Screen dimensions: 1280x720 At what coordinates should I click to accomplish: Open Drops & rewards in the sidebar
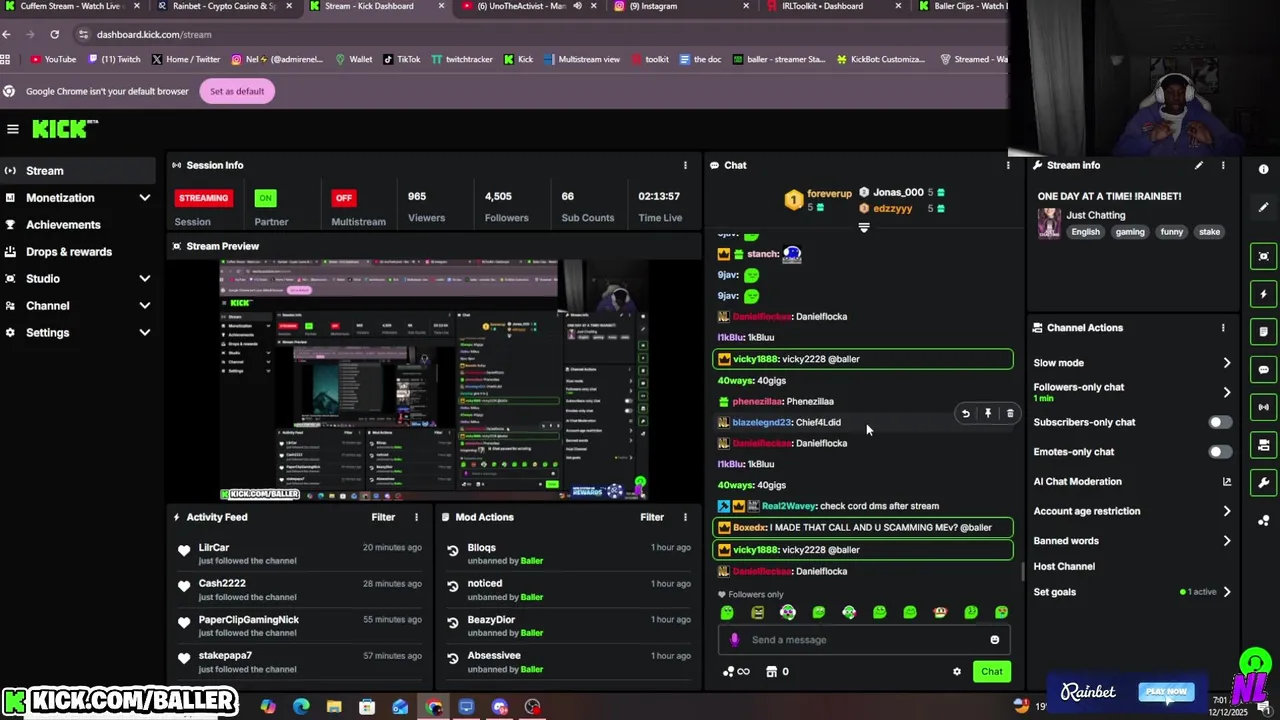(80, 252)
